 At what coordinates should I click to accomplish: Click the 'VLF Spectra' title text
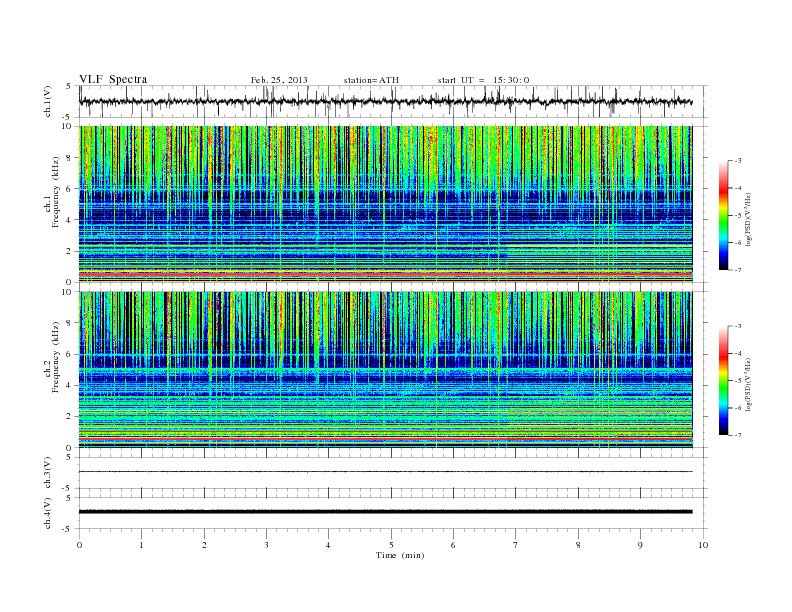click(113, 79)
